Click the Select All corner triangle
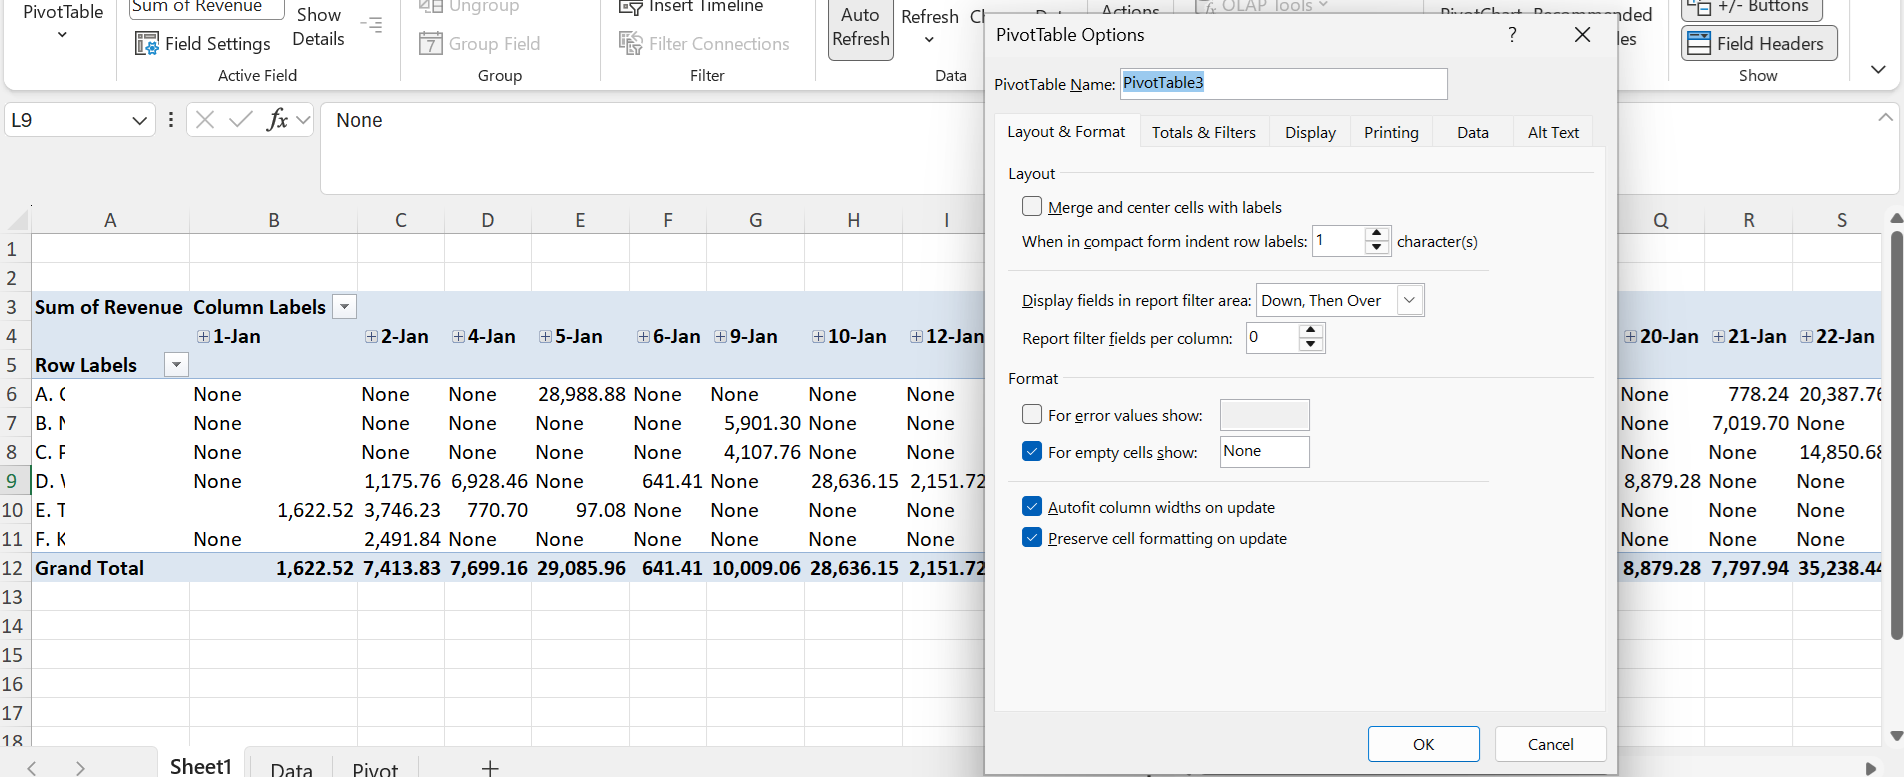1904x777 pixels. pyautogui.click(x=17, y=220)
